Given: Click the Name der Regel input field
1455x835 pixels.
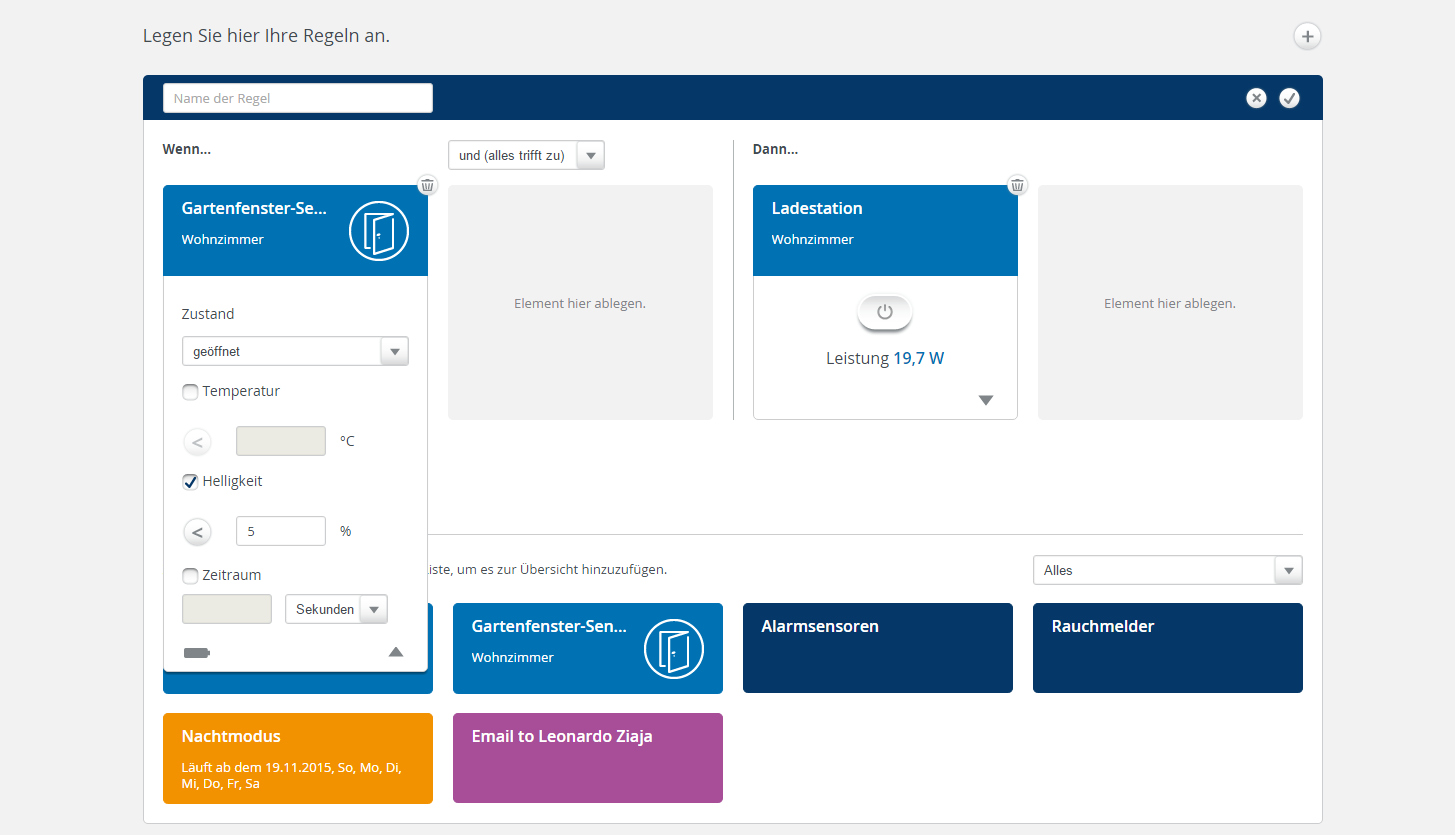Looking at the screenshot, I should tap(298, 98).
